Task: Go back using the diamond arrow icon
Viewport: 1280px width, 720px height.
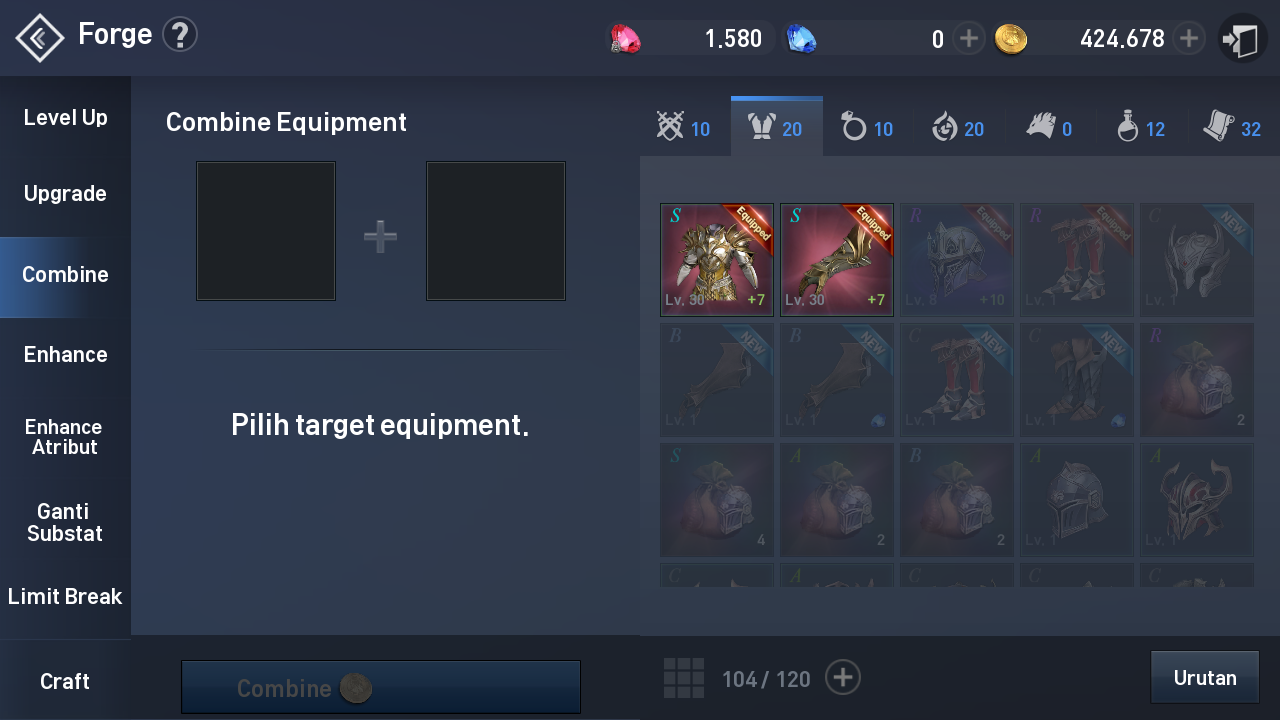Action: [x=40, y=38]
